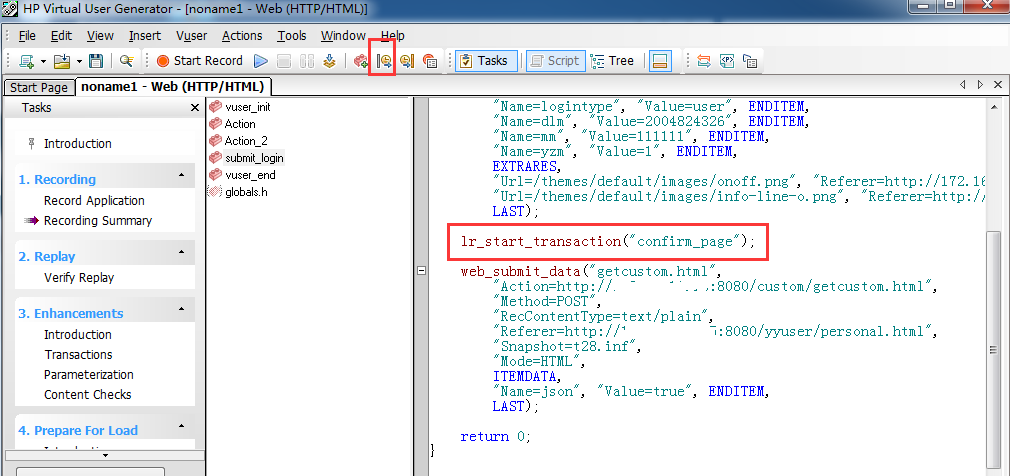Open the Vuser menu
The width and height of the screenshot is (1010, 476).
[191, 36]
